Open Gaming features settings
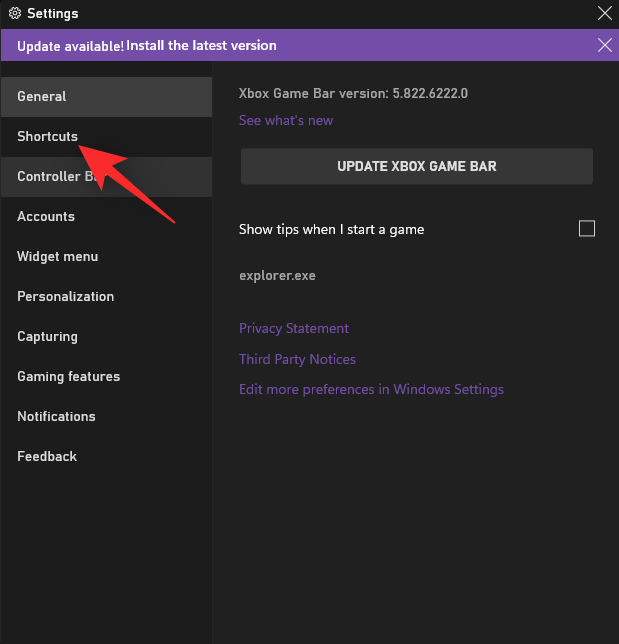 [106, 376]
